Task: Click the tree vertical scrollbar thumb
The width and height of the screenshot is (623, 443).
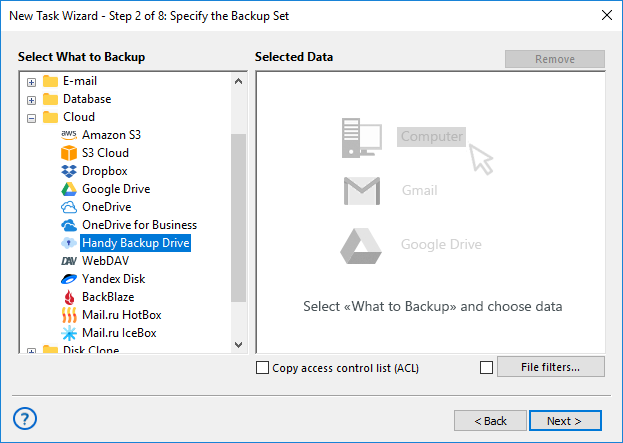Action: tap(238, 218)
